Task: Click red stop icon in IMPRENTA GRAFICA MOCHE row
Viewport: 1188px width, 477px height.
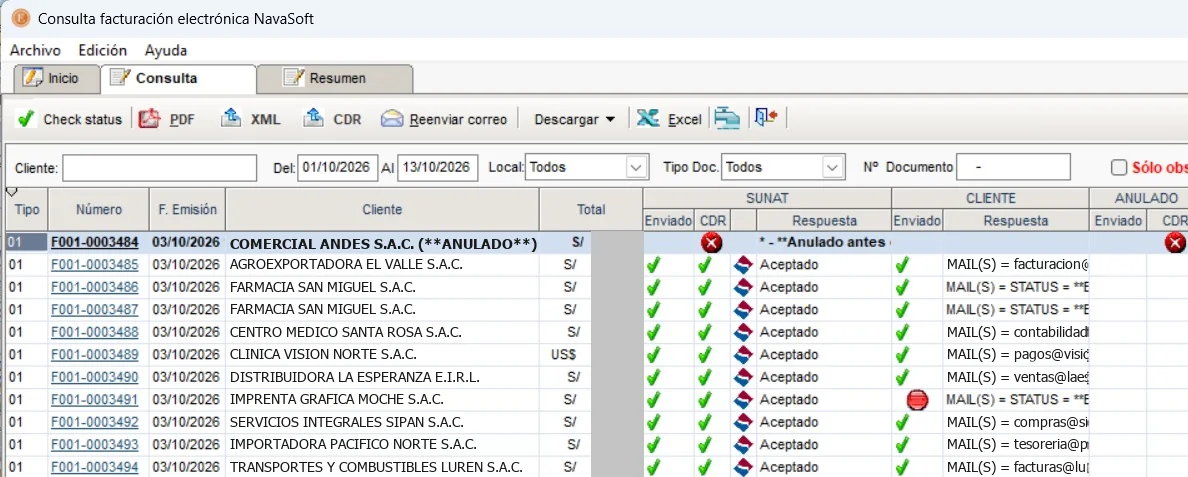Action: click(x=918, y=400)
